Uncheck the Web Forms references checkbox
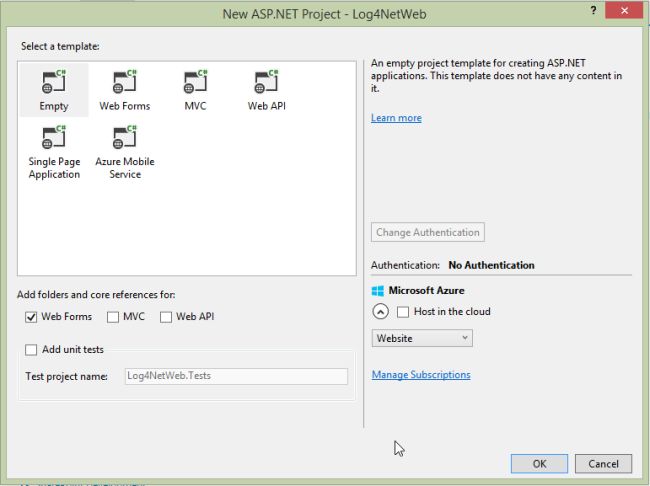 pyautogui.click(x=31, y=317)
